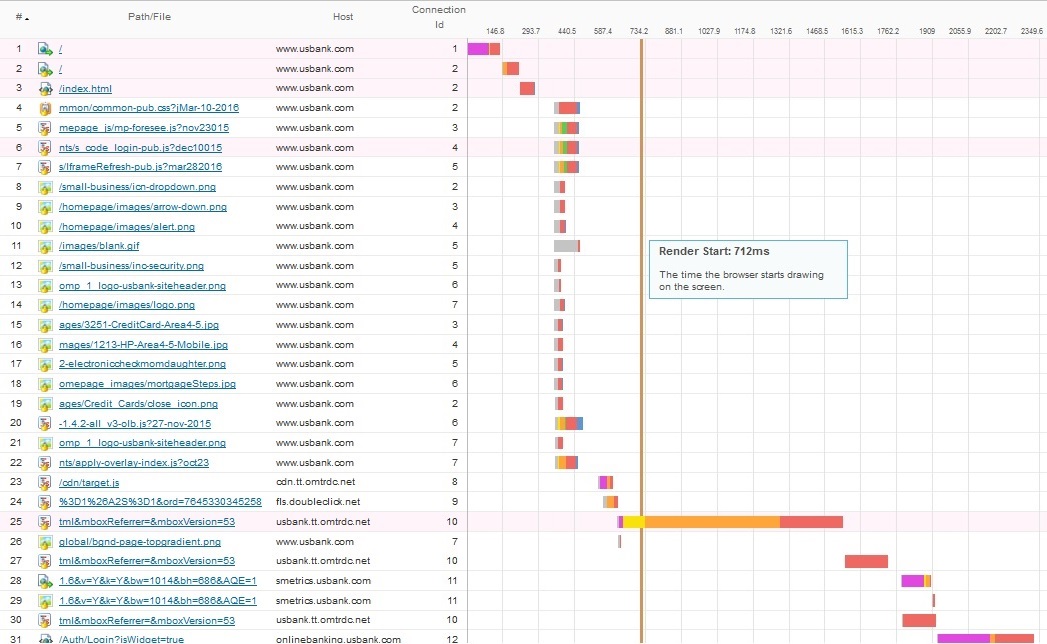Click the '1468.5' timeline axis label

click(x=817, y=31)
